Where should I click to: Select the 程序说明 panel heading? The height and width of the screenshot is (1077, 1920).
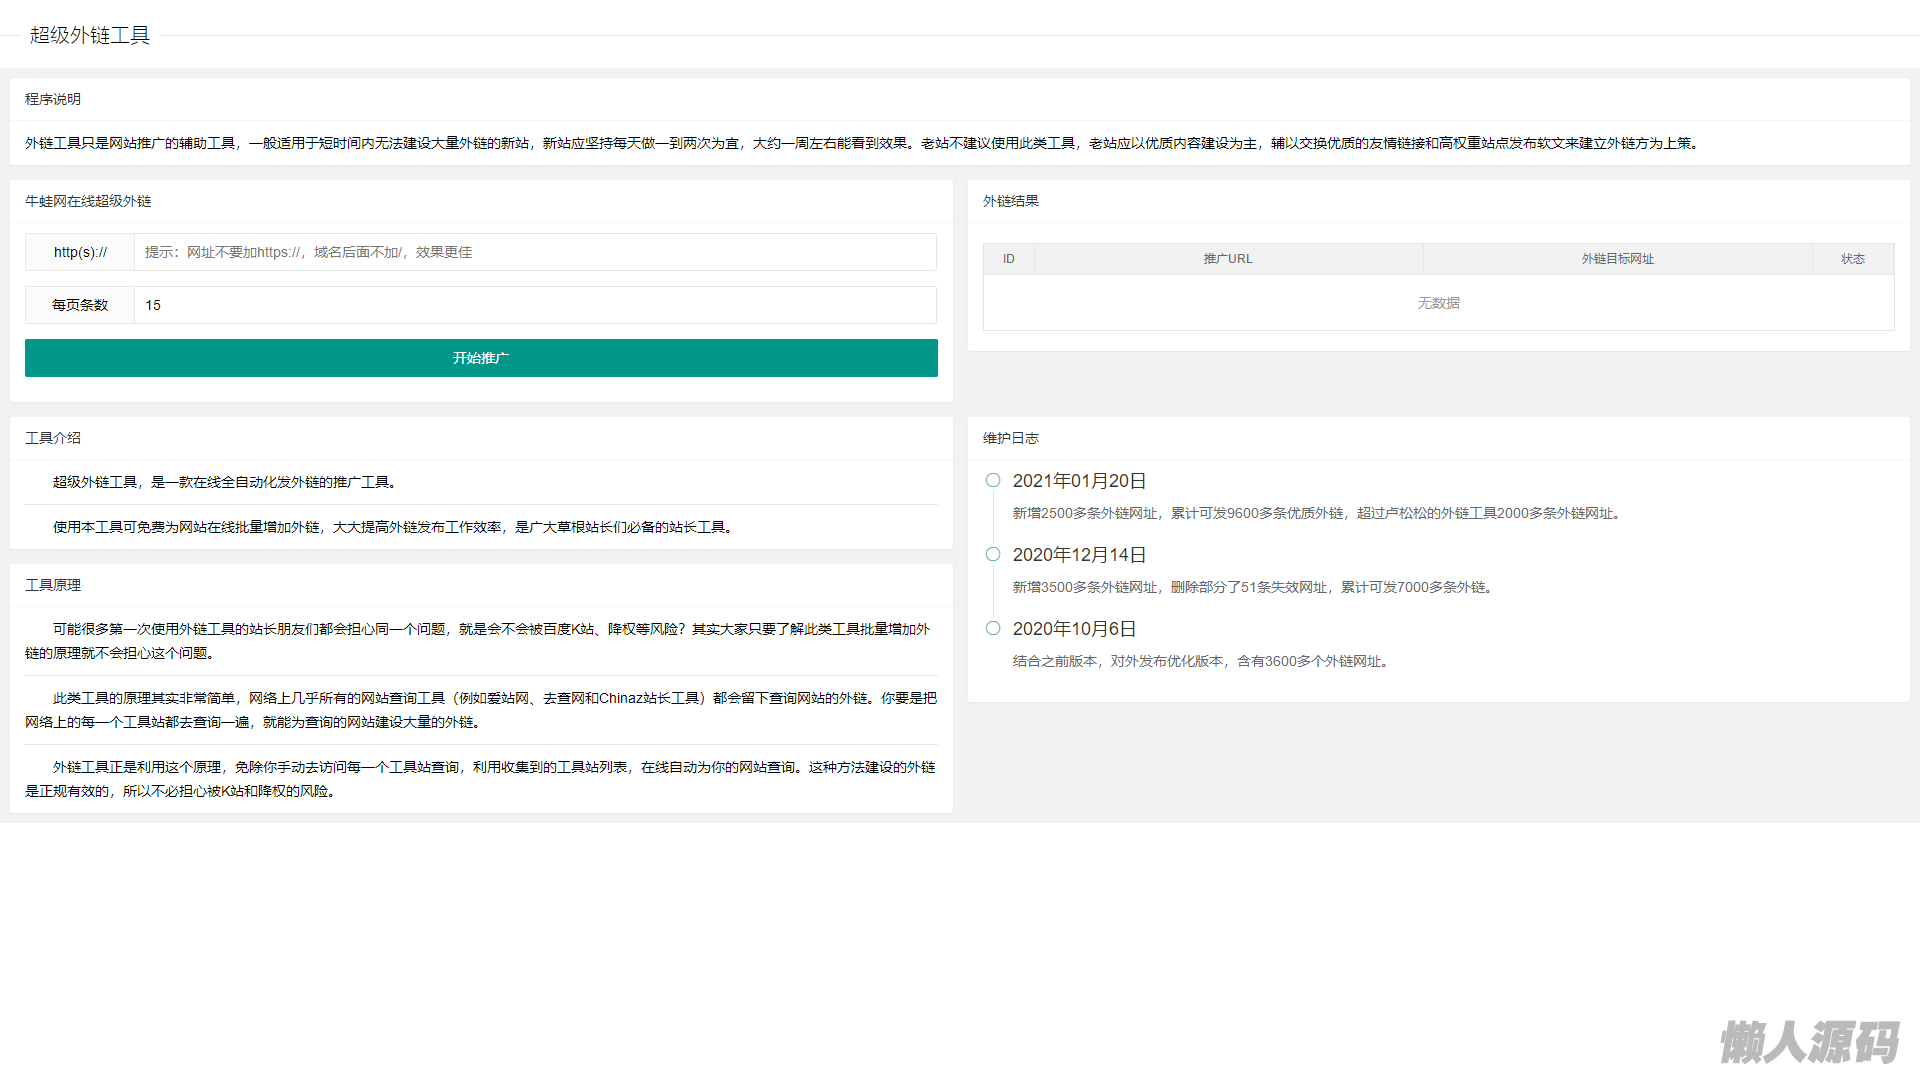[53, 100]
